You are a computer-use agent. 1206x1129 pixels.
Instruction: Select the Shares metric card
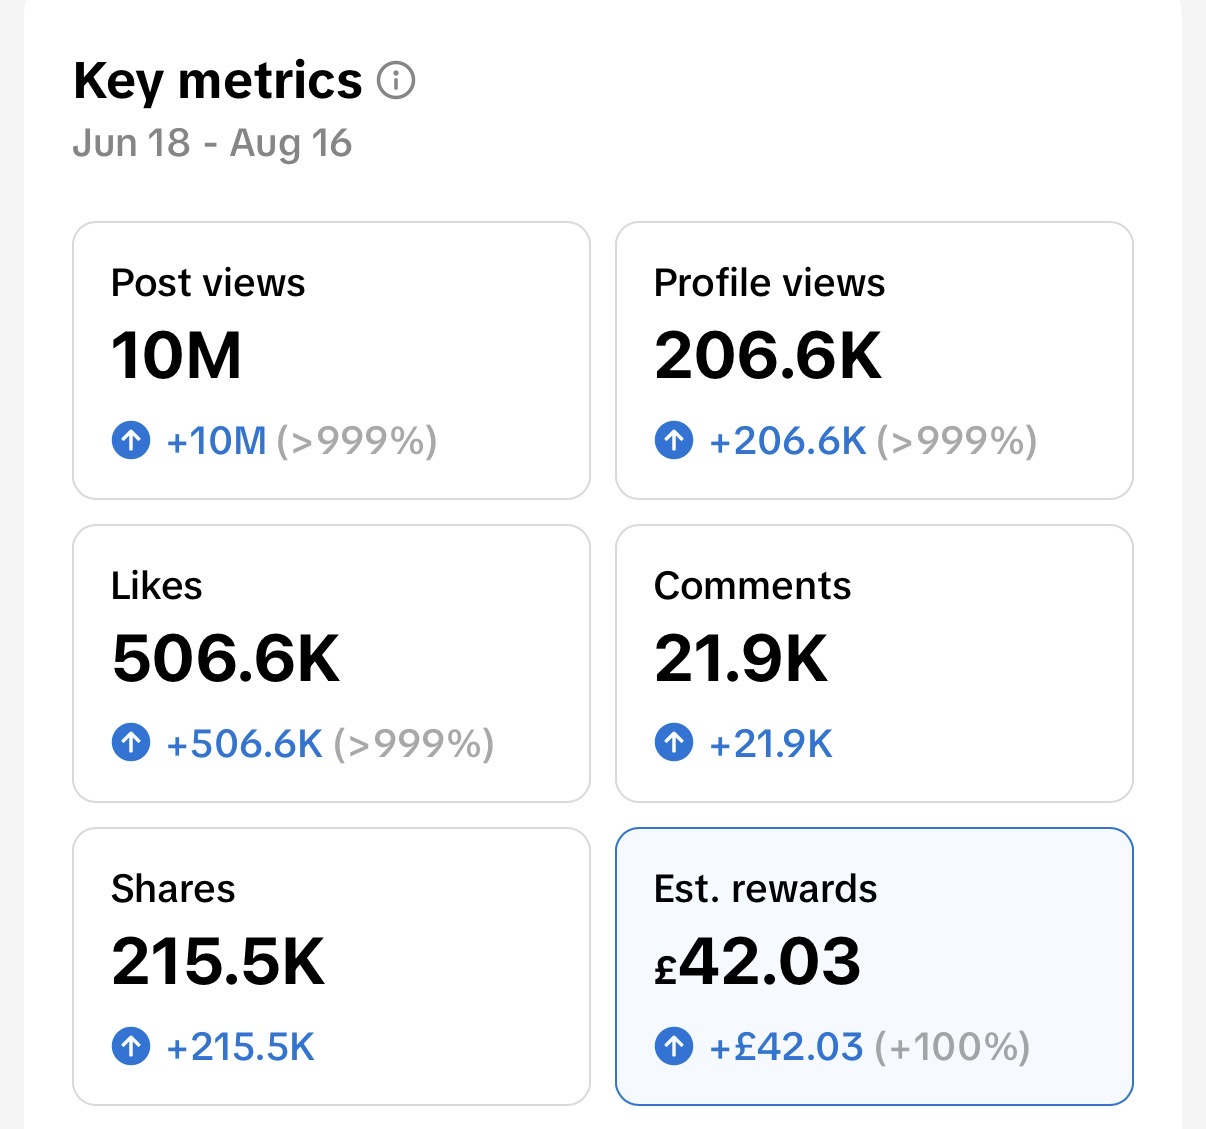click(331, 966)
